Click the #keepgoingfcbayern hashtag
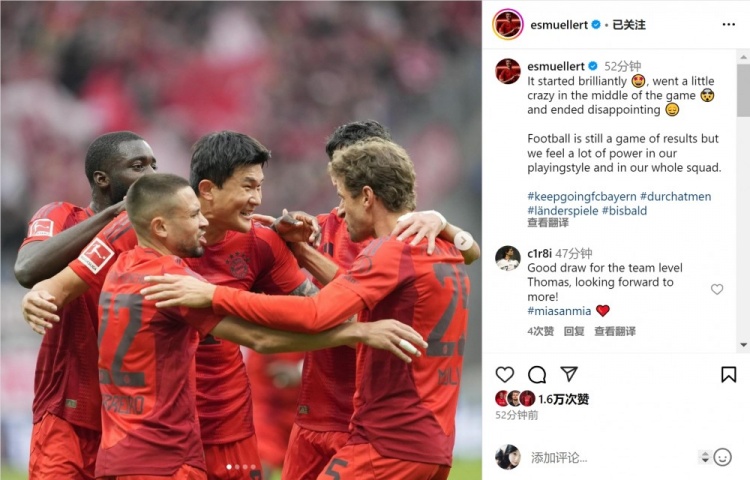This screenshot has width=750, height=480. click(582, 196)
